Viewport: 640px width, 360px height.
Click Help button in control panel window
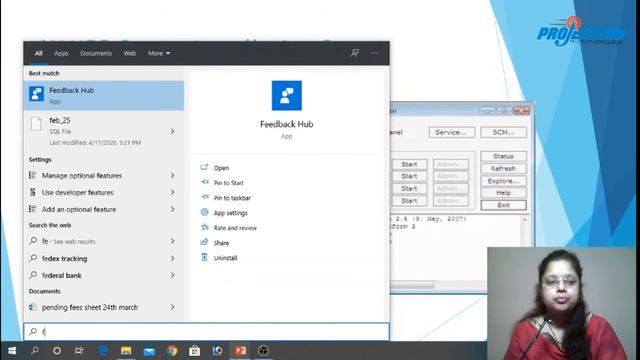click(x=503, y=193)
